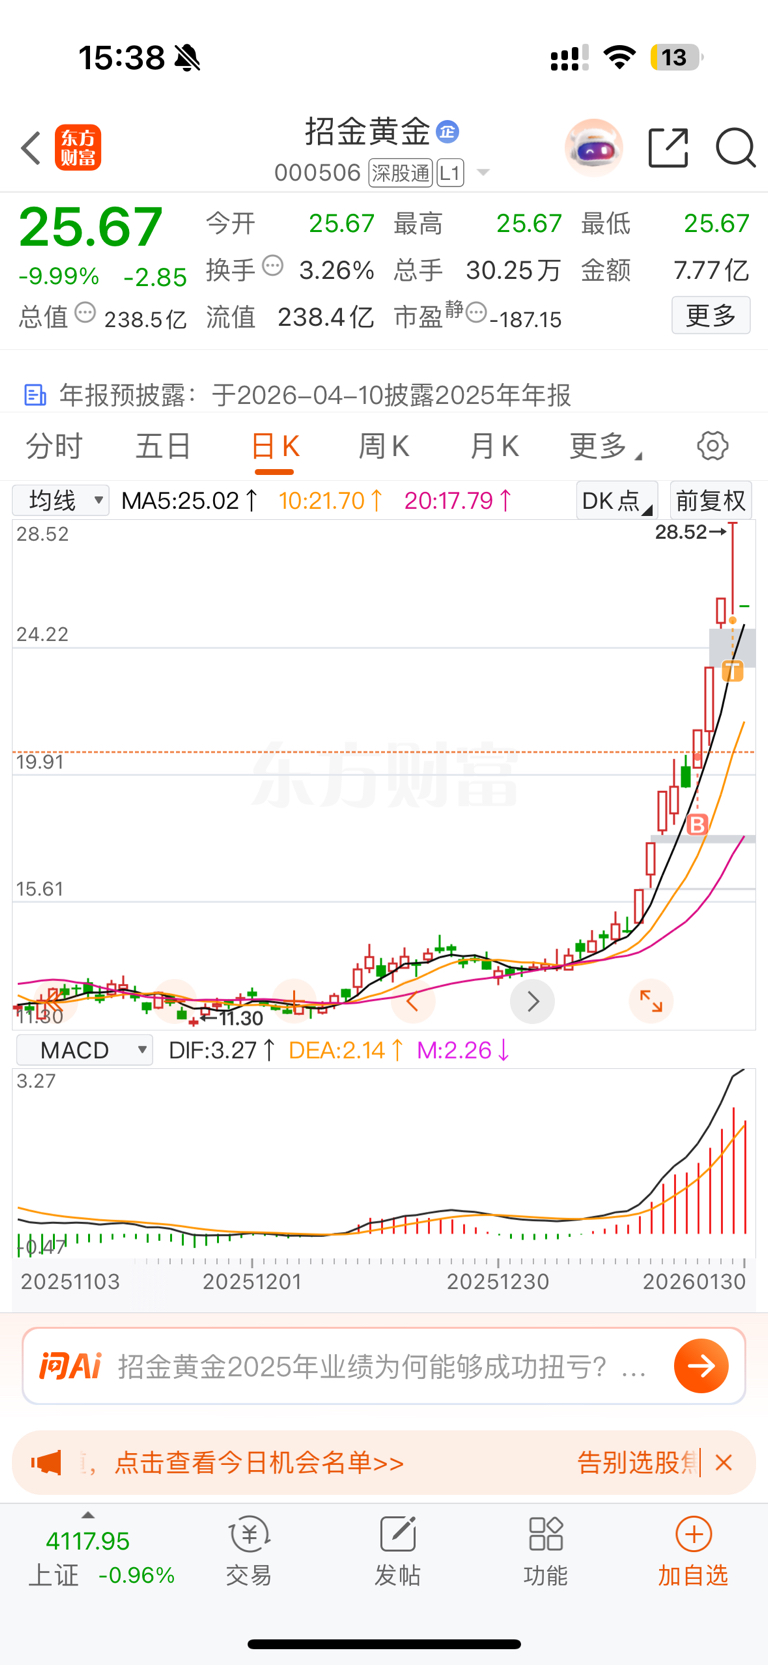Open the 均线 indicator dropdown
This screenshot has height=1665, width=769.
pos(60,500)
